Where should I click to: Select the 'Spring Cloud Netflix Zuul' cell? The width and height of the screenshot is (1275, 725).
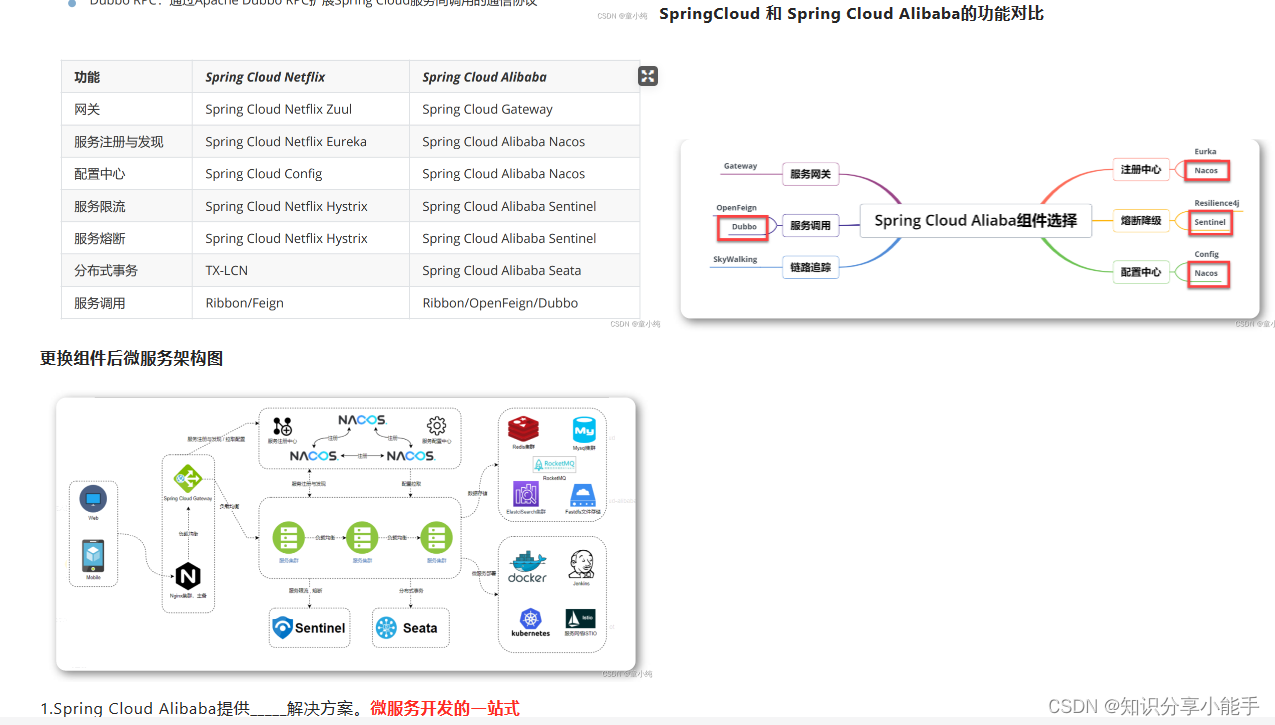(300, 109)
